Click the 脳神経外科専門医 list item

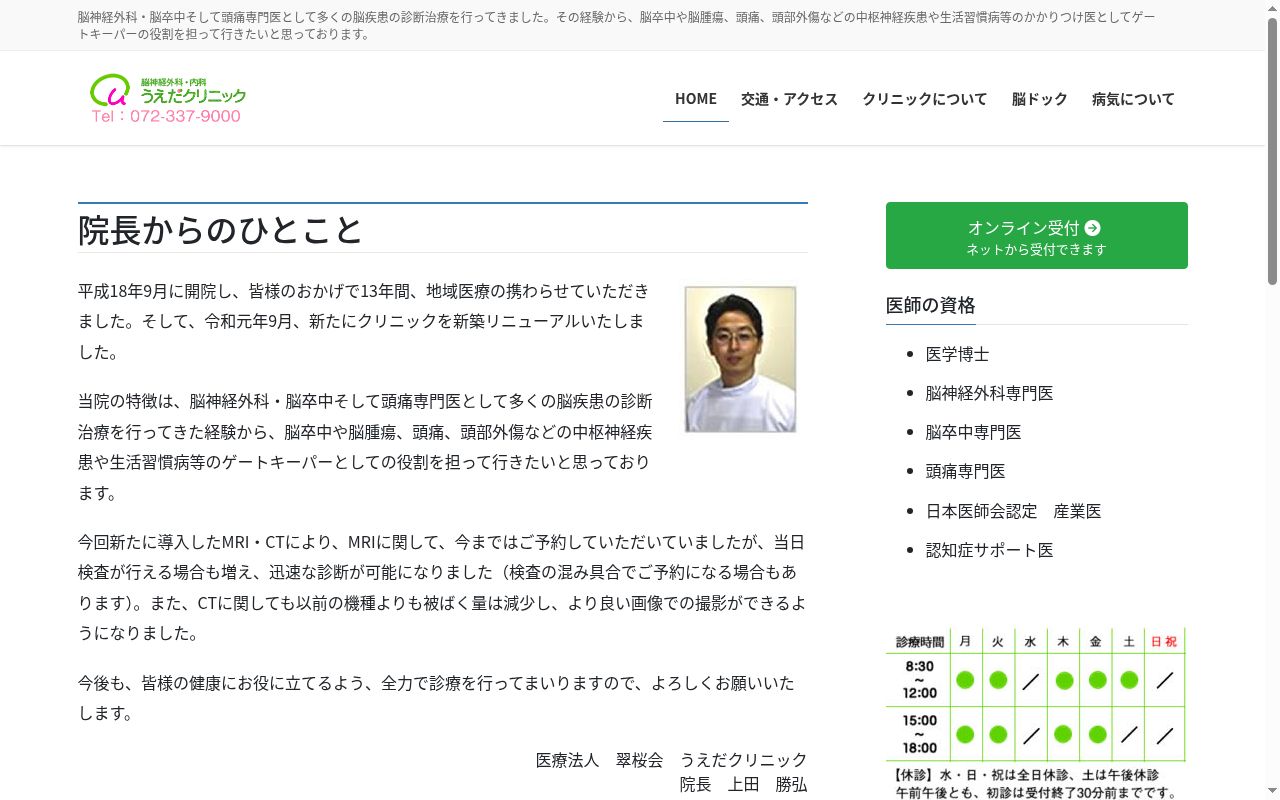989,393
